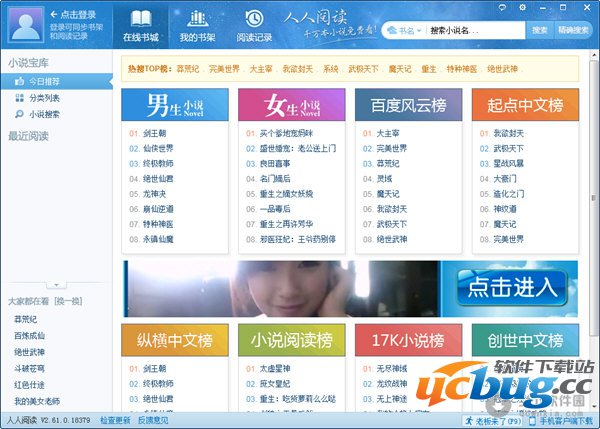The height and width of the screenshot is (429, 600).
Task: Click the 精确搜索 exact search button
Action: 574,30
